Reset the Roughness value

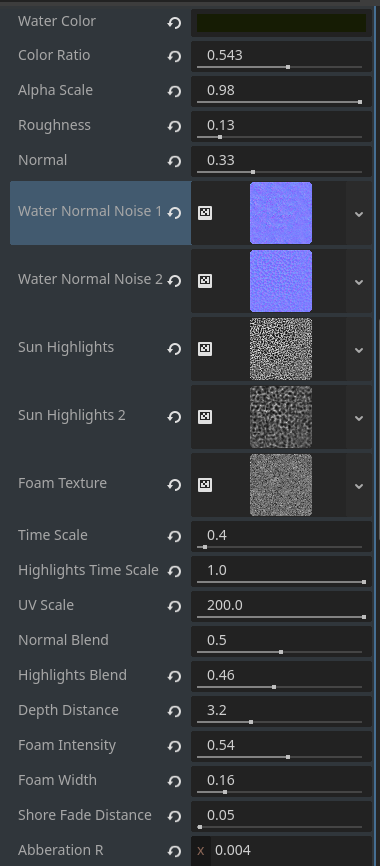[174, 126]
